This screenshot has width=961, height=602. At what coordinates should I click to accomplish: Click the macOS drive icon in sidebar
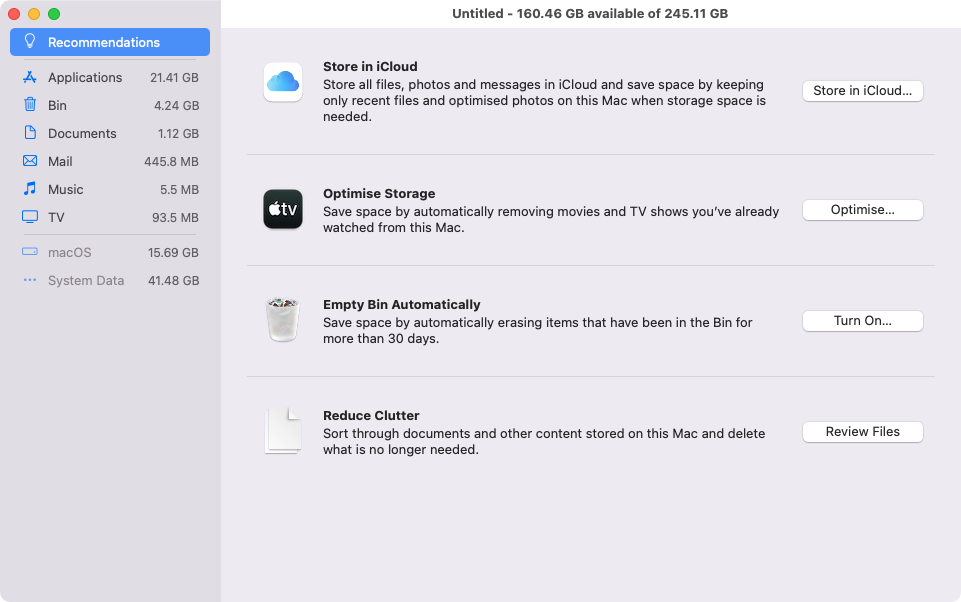29,251
